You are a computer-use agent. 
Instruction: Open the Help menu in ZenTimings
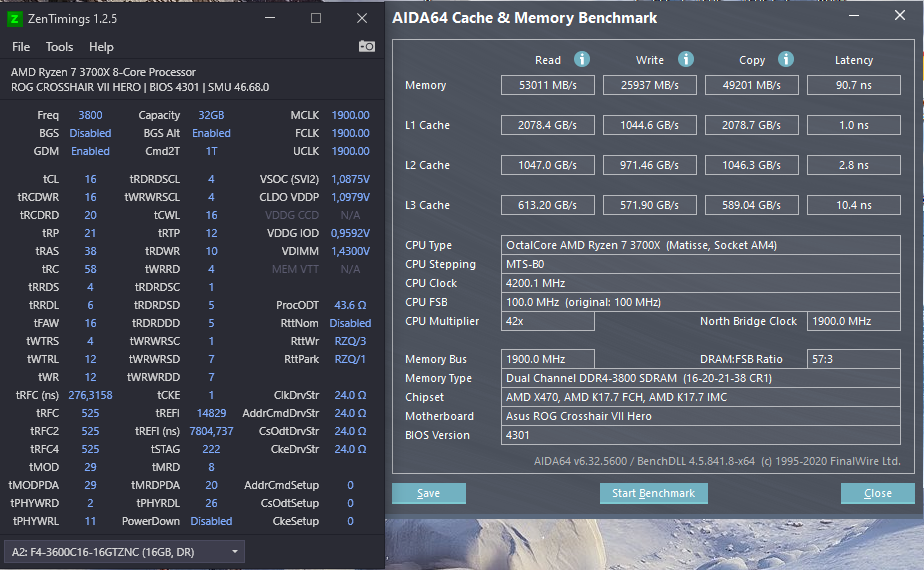[101, 47]
